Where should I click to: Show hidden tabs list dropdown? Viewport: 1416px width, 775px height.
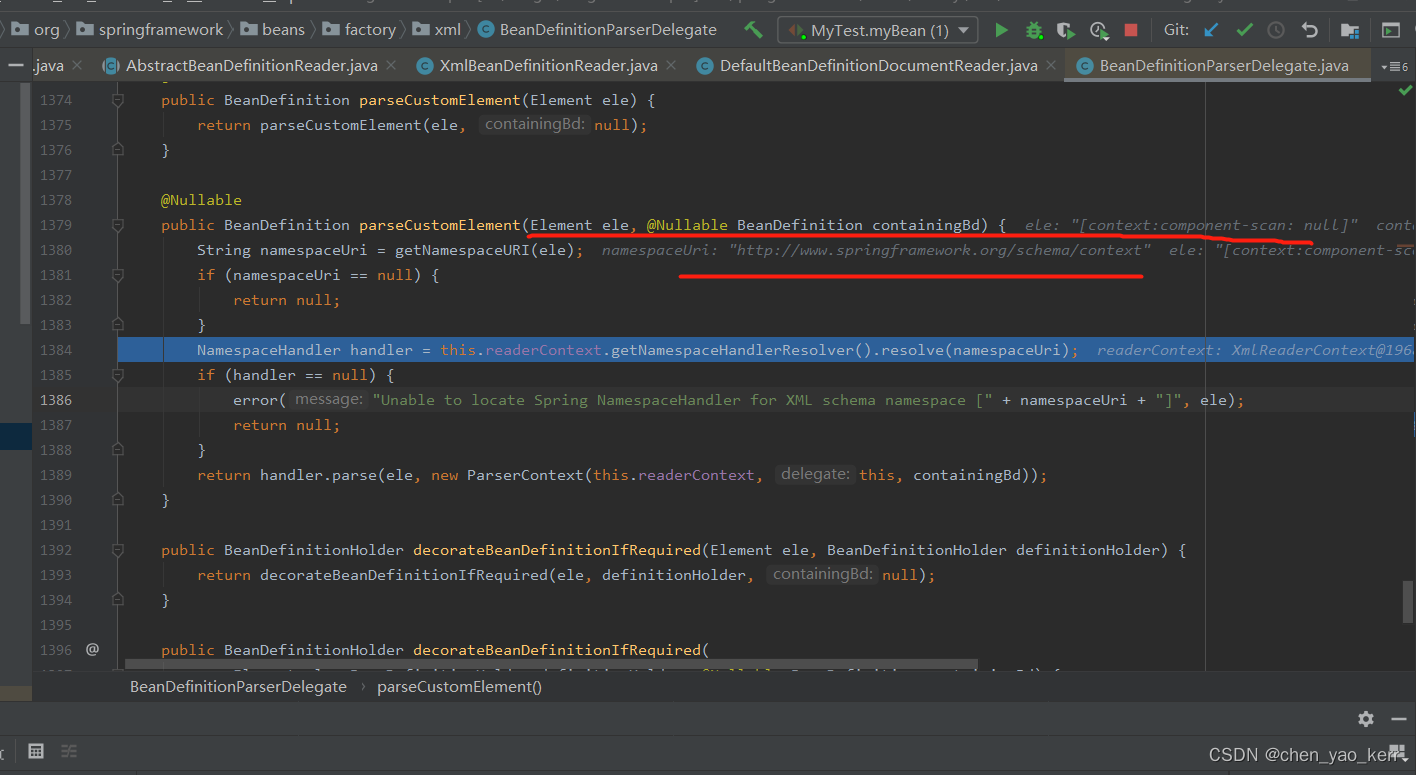[x=1393, y=66]
